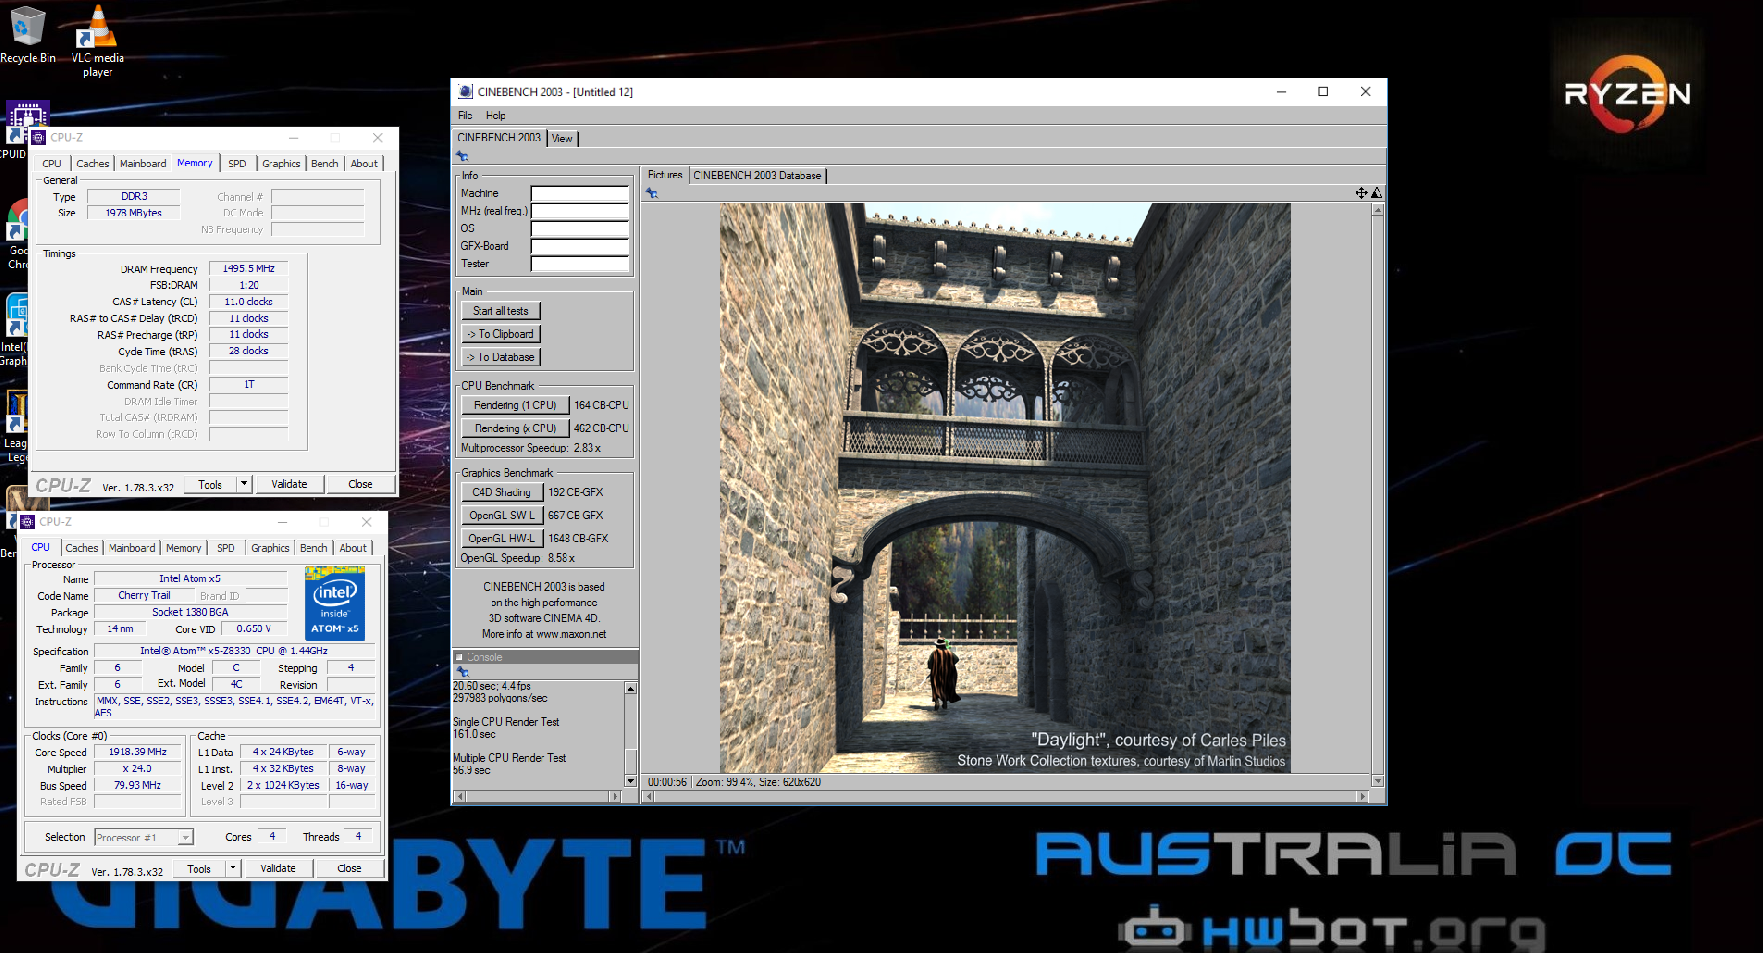The width and height of the screenshot is (1763, 953).
Task: Select the move/pan view icon above the render
Action: 1361,193
